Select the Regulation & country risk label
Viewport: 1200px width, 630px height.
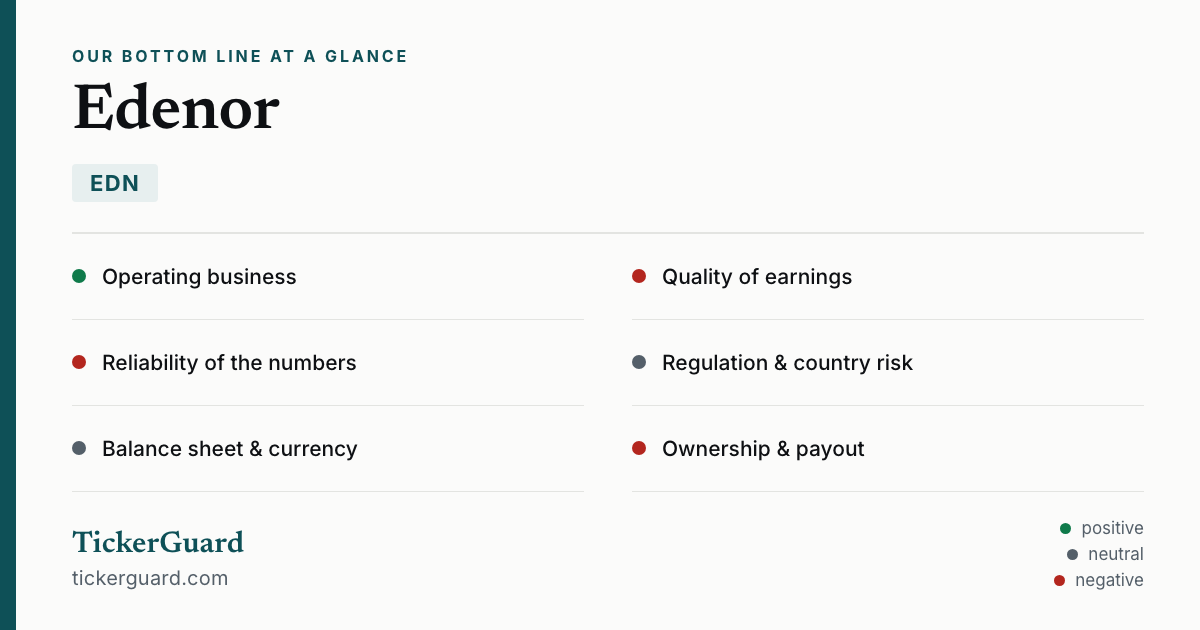787,363
